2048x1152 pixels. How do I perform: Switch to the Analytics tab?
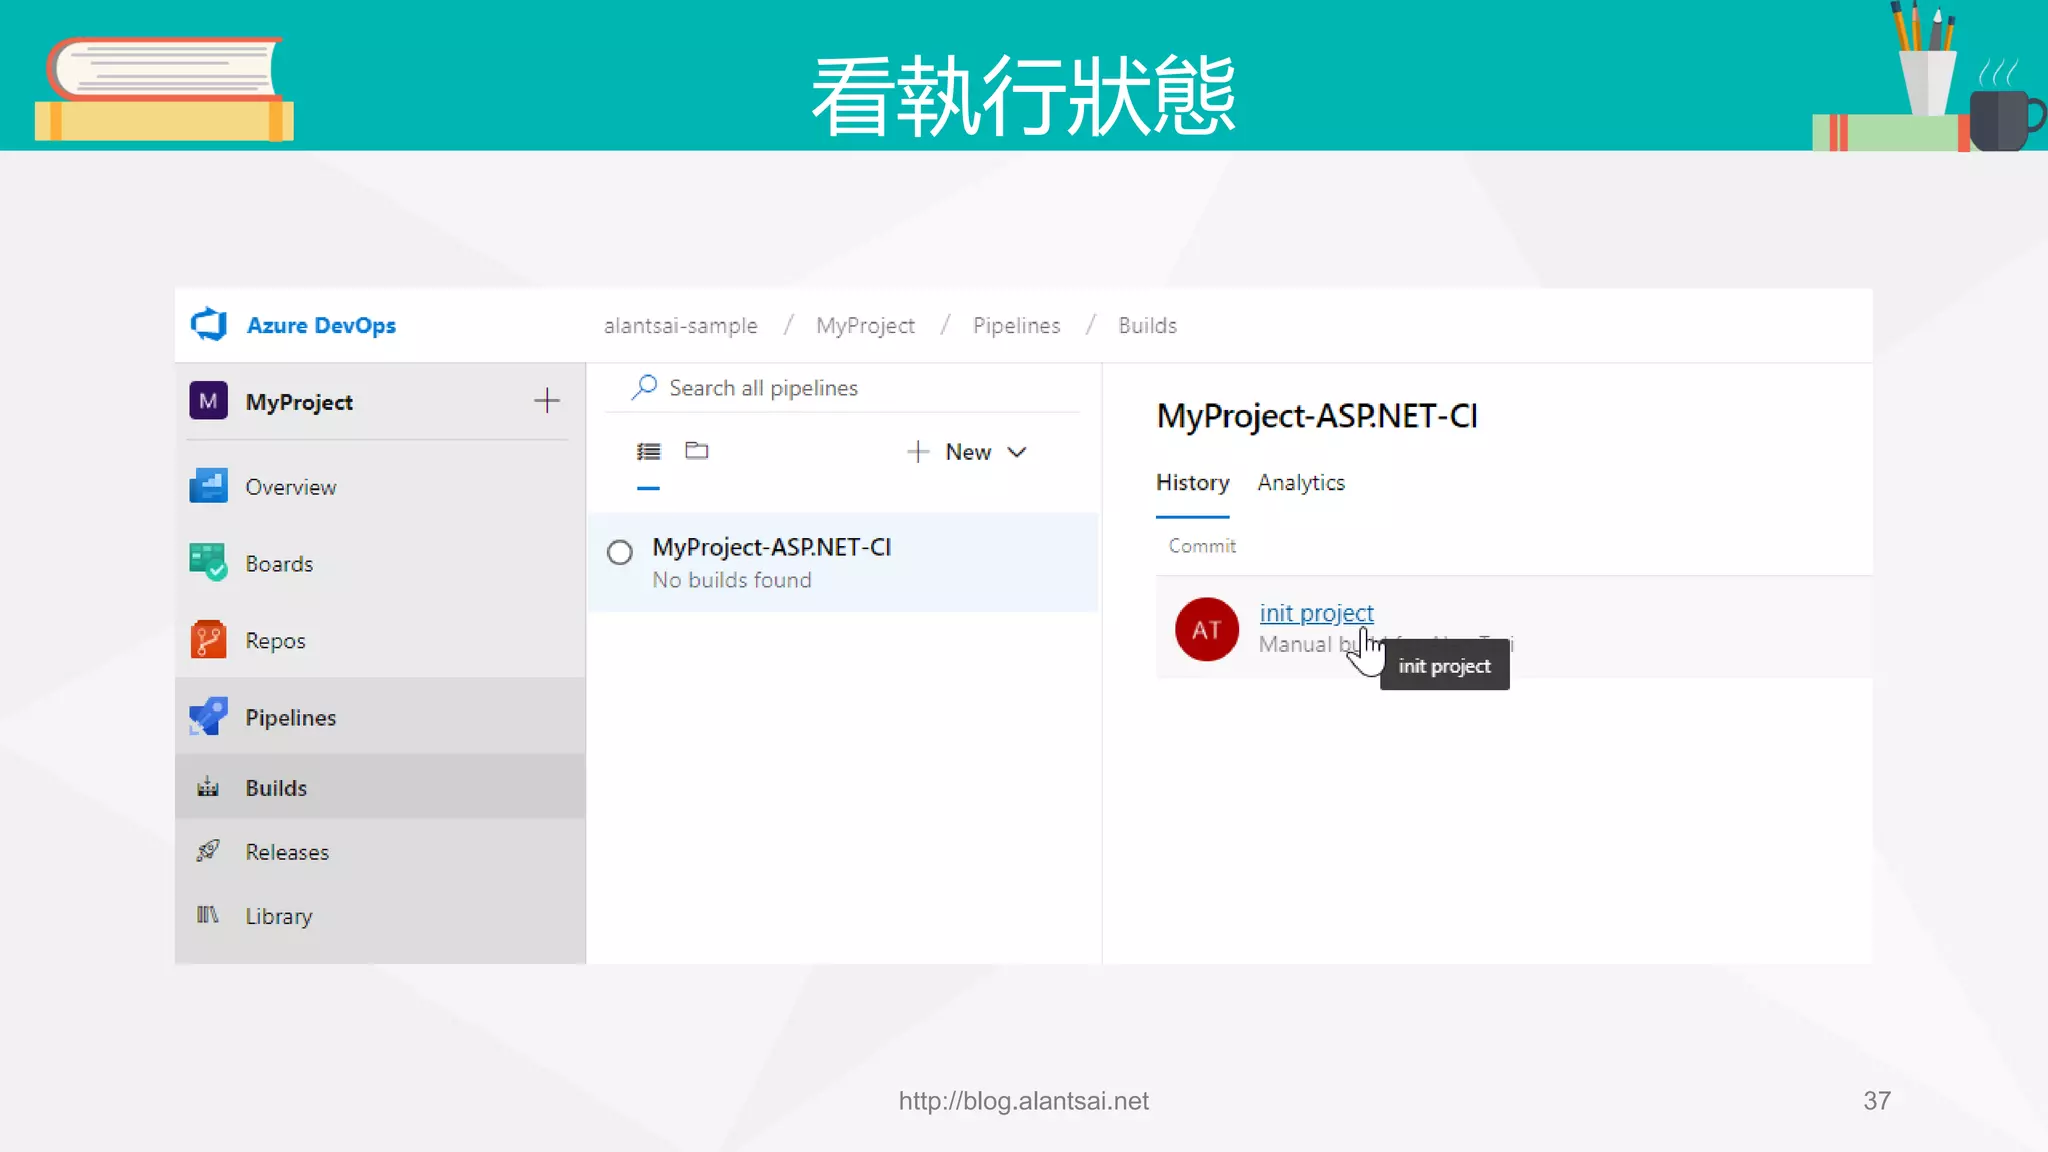pos(1301,482)
